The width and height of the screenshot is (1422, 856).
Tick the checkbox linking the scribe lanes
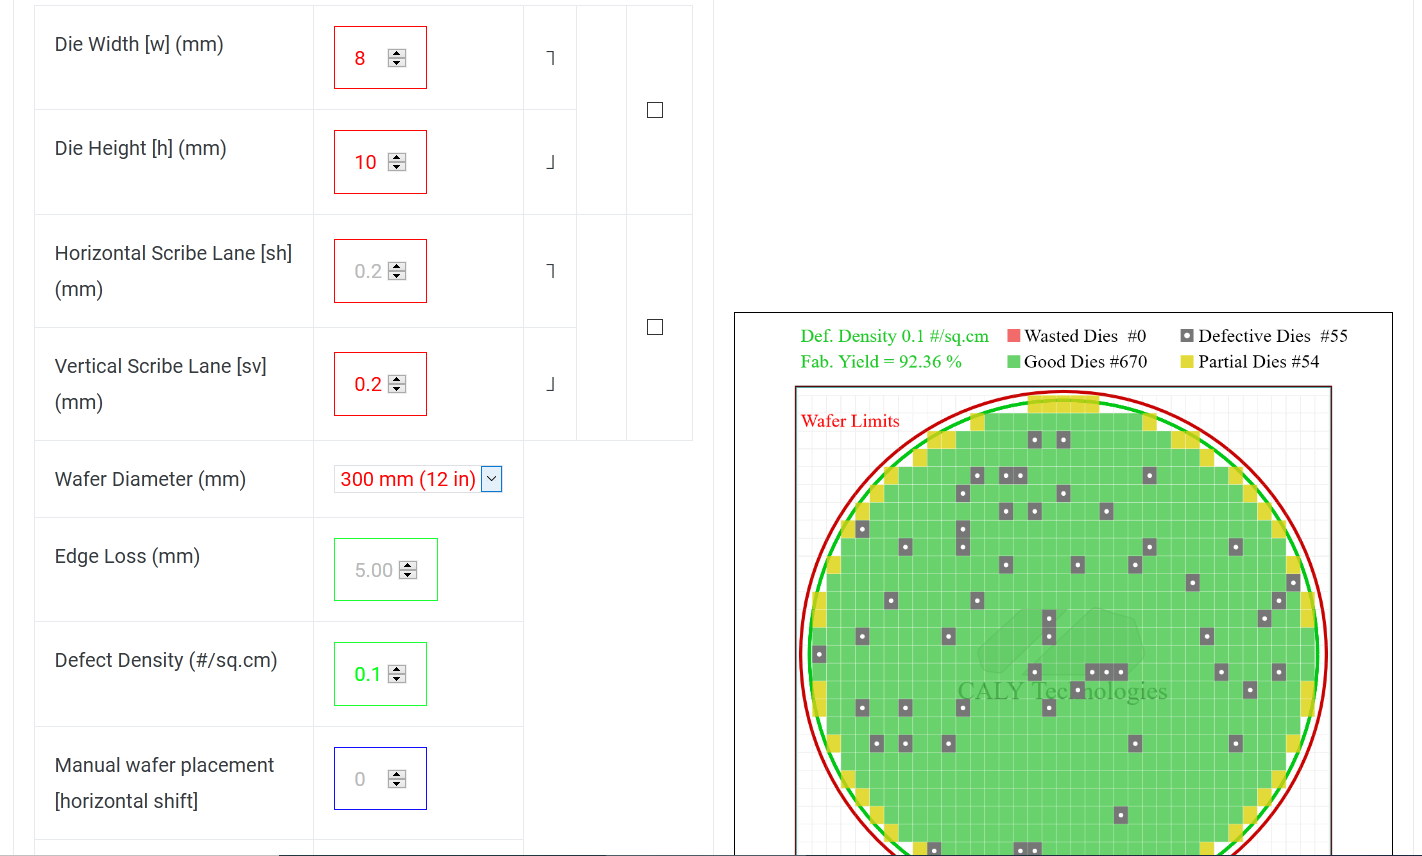click(655, 327)
